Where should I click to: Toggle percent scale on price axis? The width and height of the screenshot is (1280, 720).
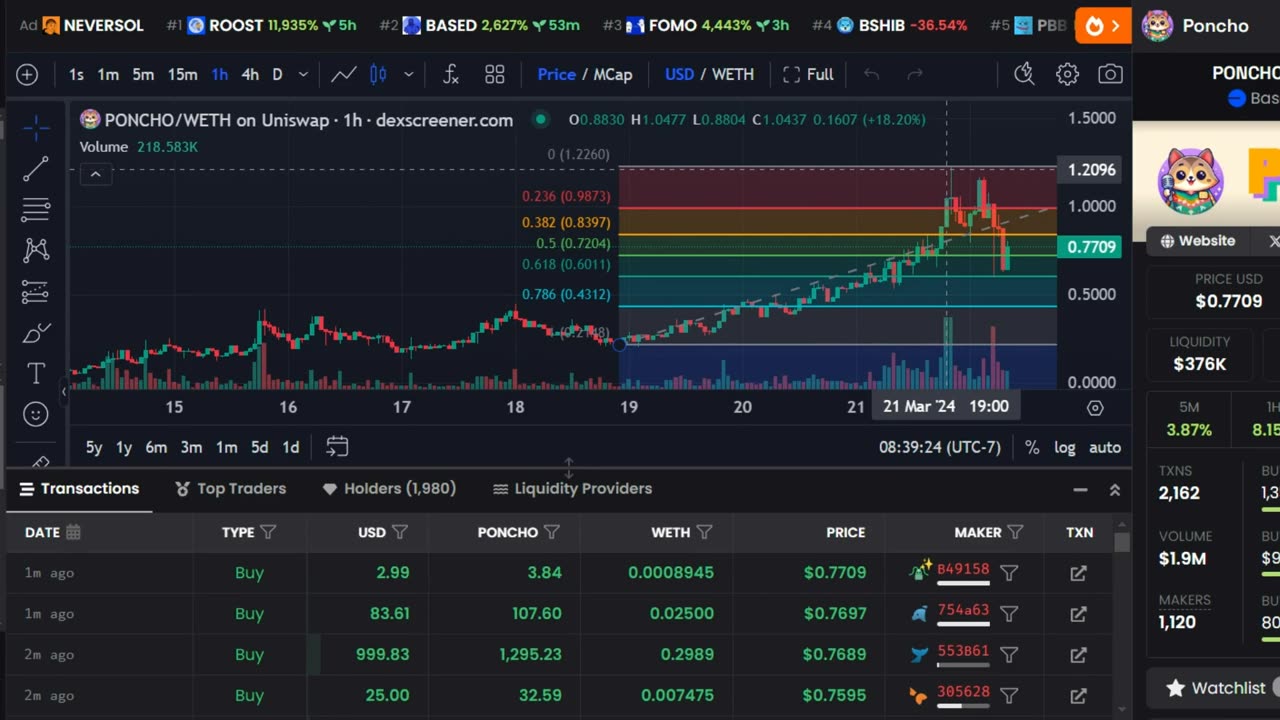pos(1032,447)
